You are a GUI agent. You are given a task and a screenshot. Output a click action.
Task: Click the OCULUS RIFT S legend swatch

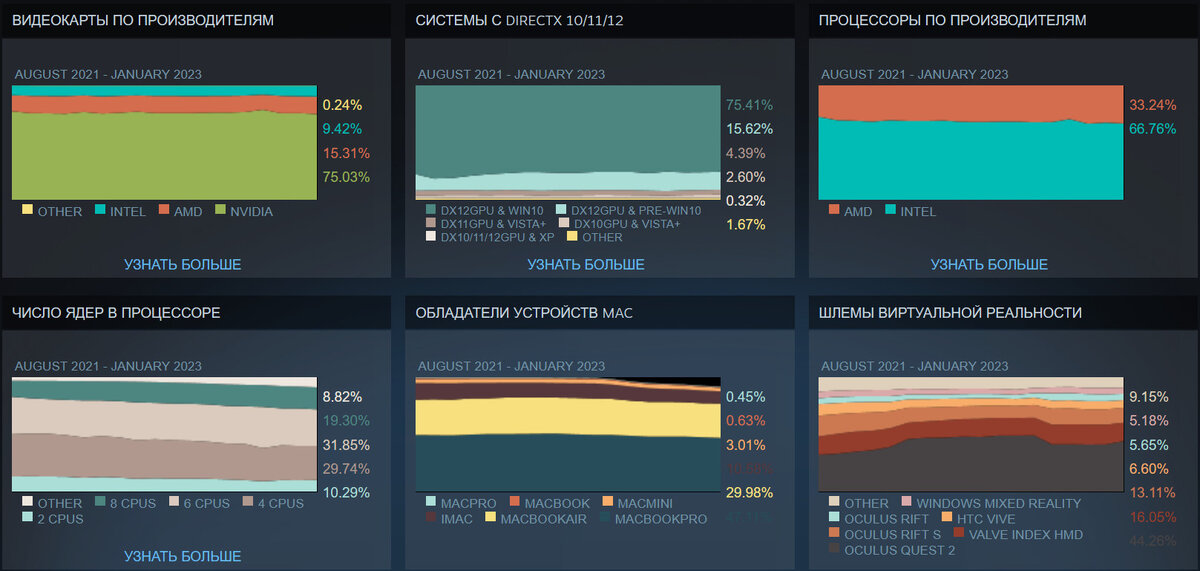point(834,534)
